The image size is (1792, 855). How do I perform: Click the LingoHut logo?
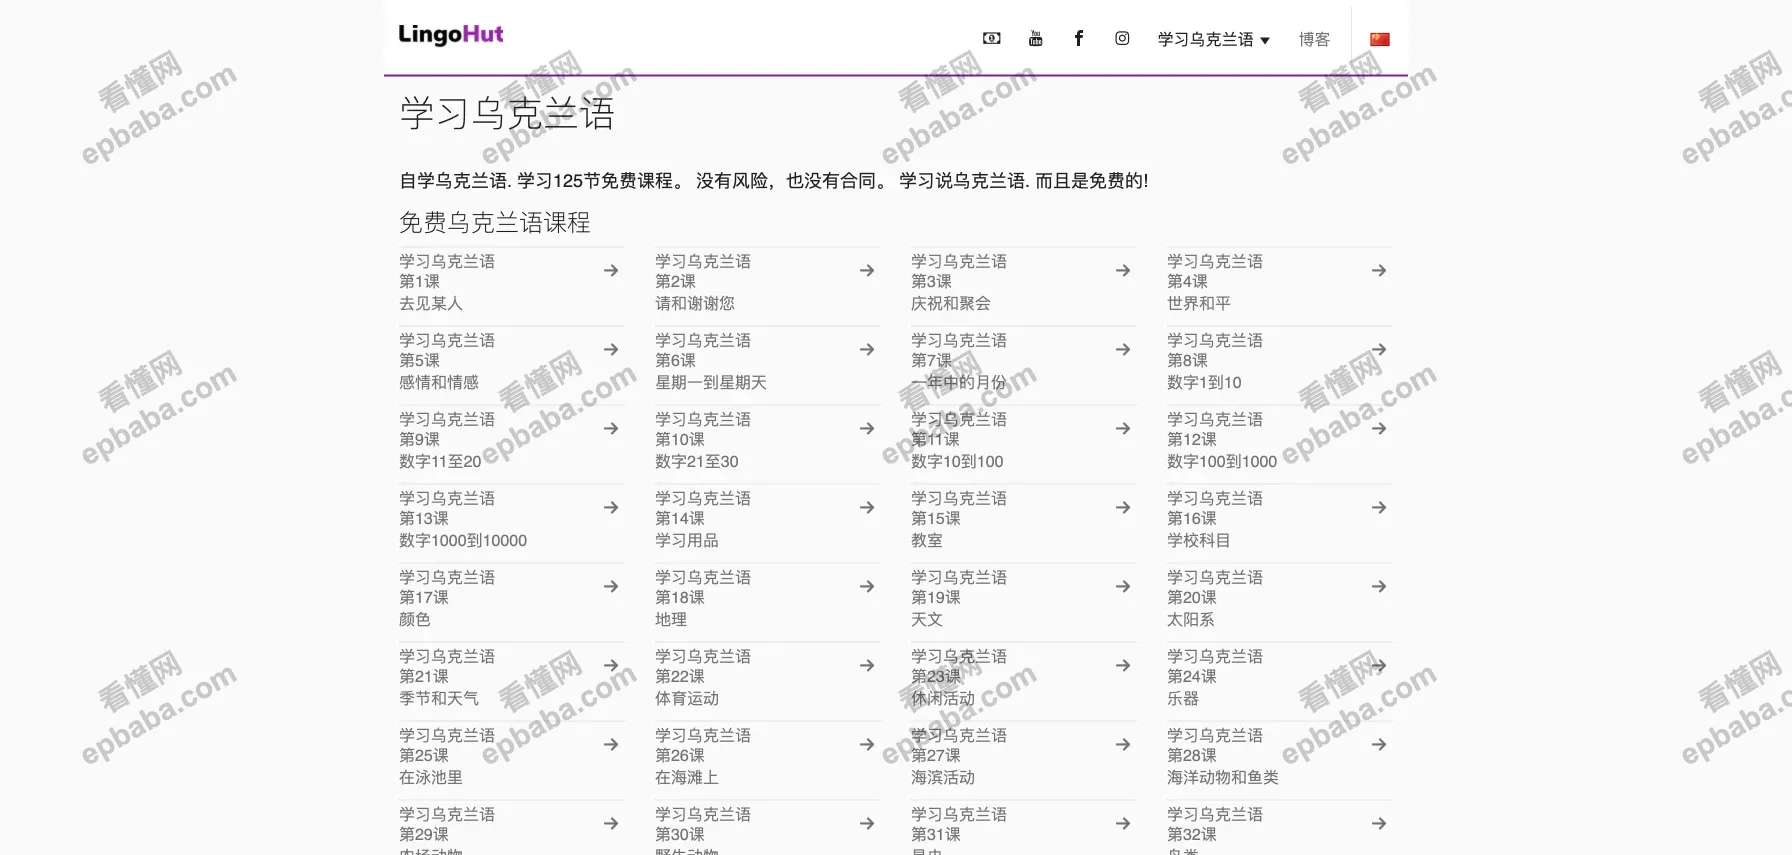(x=451, y=34)
